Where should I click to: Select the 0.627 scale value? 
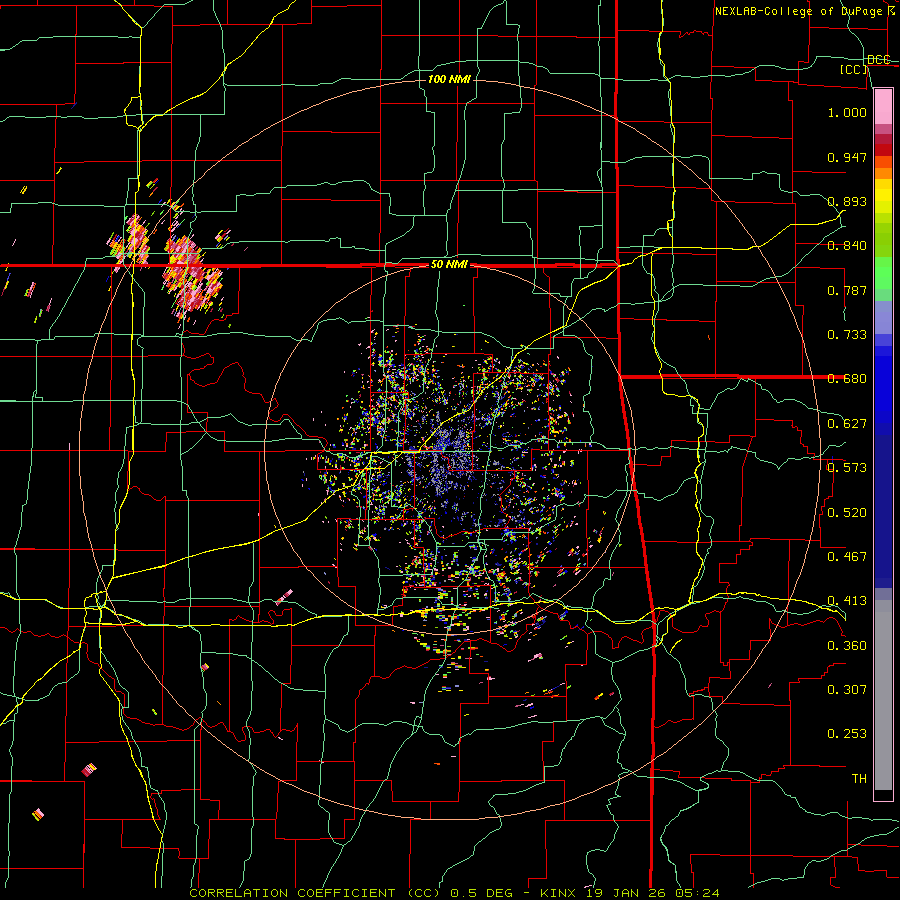[847, 424]
